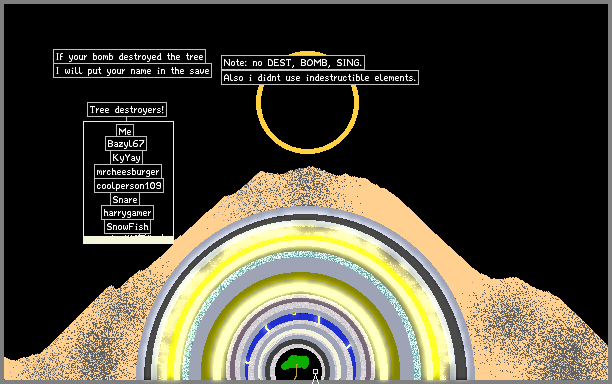Image resolution: width=612 pixels, height=384 pixels.
Task: Click the cream bar below the name list
Action: [128, 240]
